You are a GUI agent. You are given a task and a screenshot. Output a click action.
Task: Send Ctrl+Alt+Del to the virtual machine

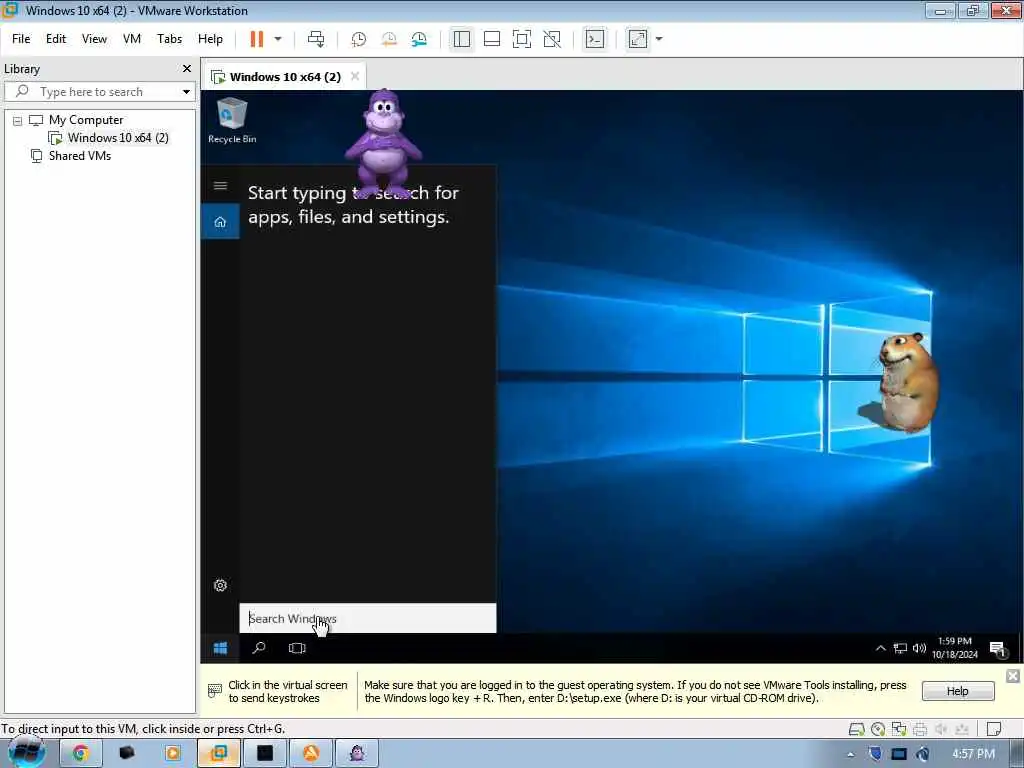(x=316, y=39)
